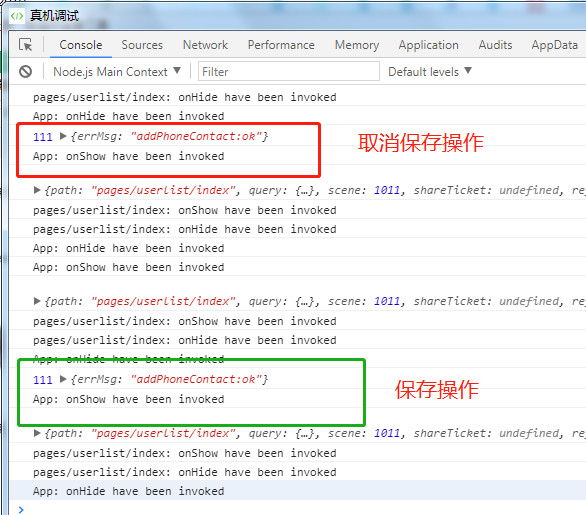Select the Application tab
The height and width of the screenshot is (515, 586).
[428, 45]
